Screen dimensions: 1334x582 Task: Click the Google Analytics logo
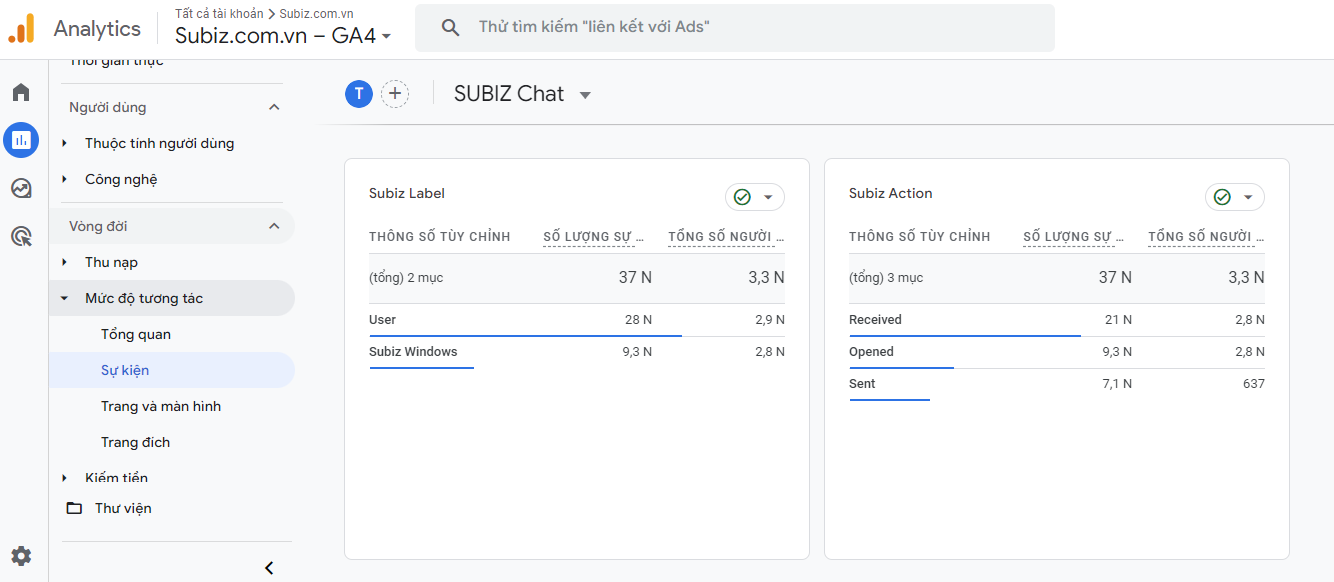tap(22, 29)
